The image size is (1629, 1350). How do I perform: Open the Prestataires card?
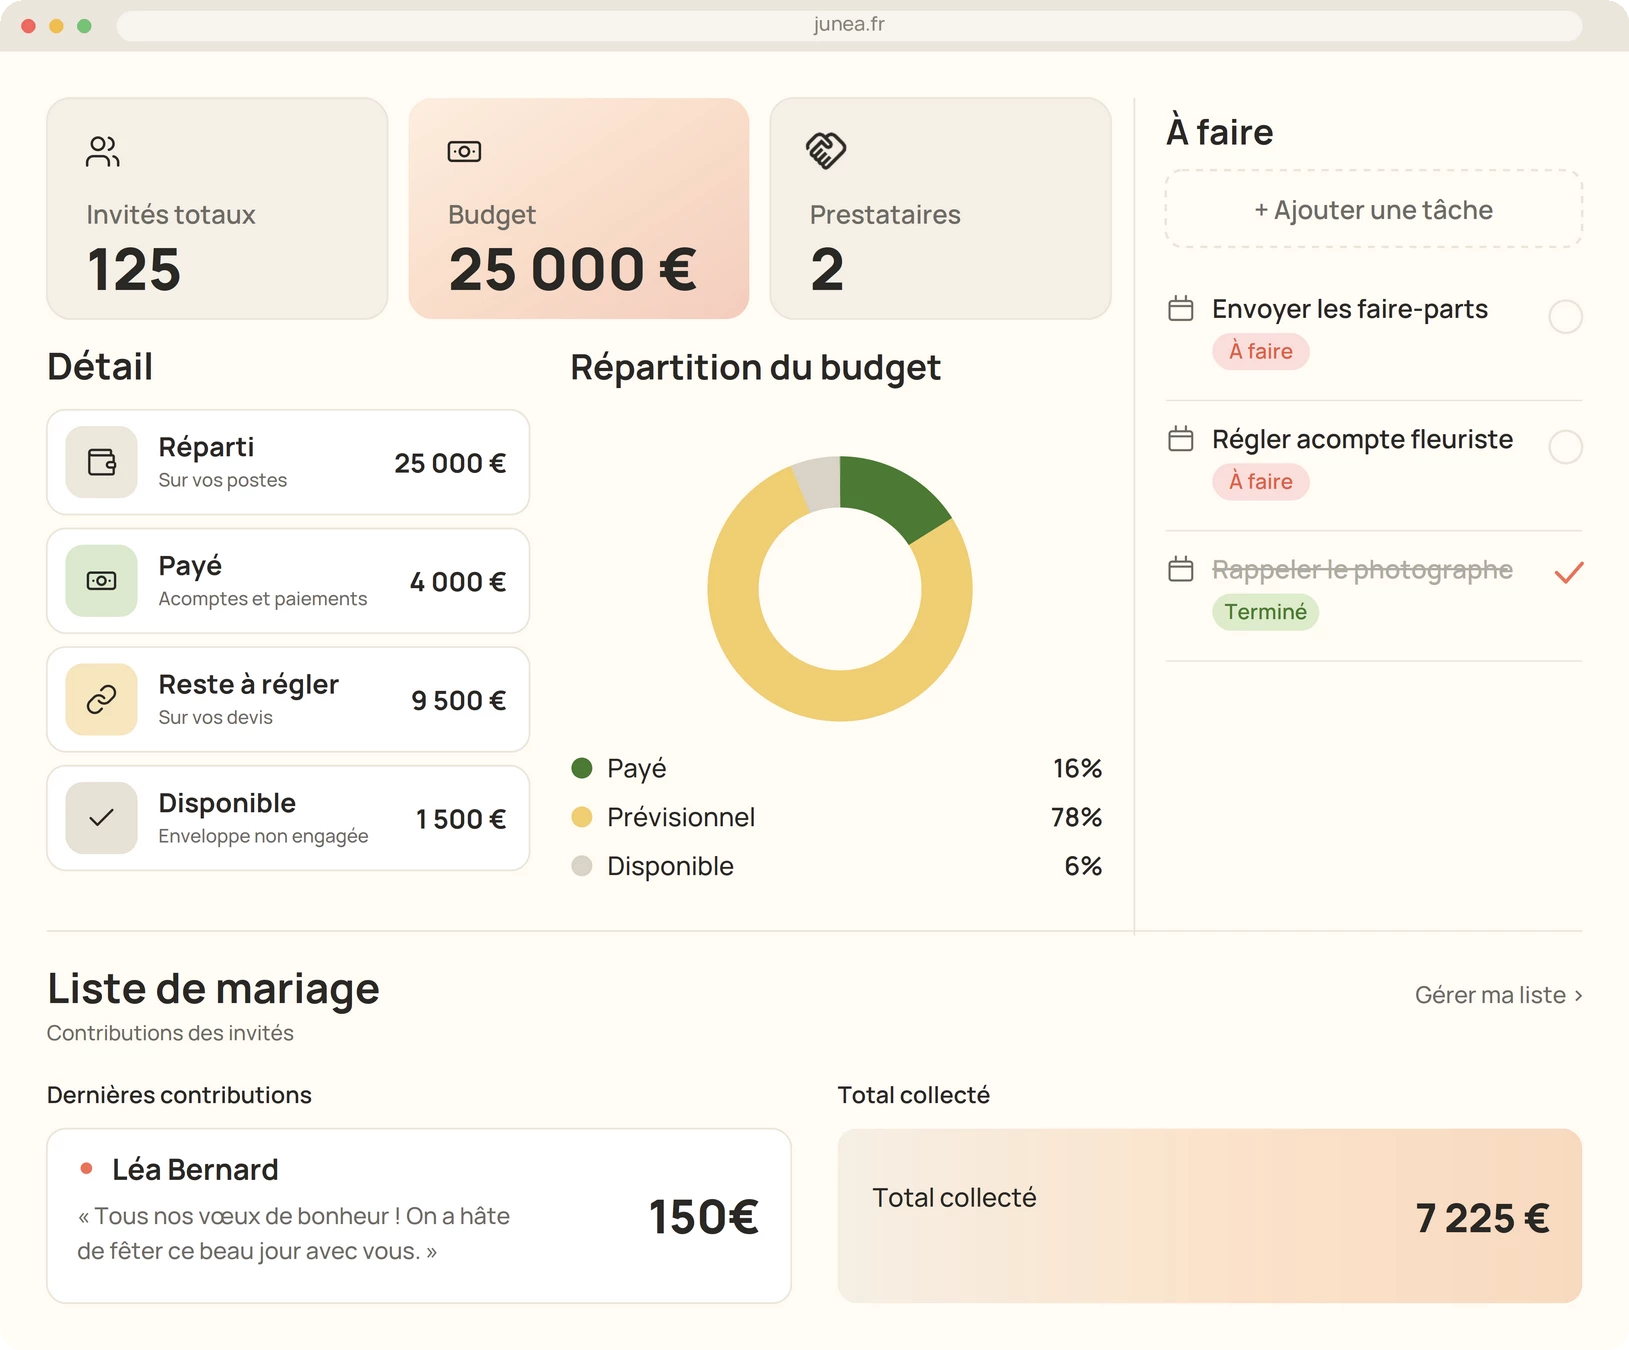point(940,208)
